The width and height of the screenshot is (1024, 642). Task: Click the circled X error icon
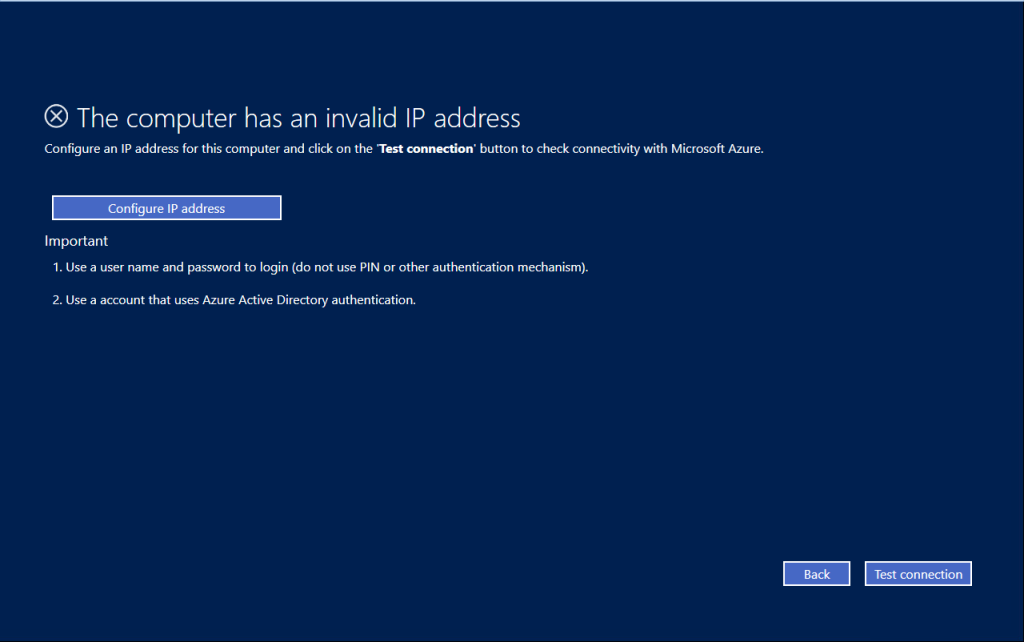[x=57, y=117]
